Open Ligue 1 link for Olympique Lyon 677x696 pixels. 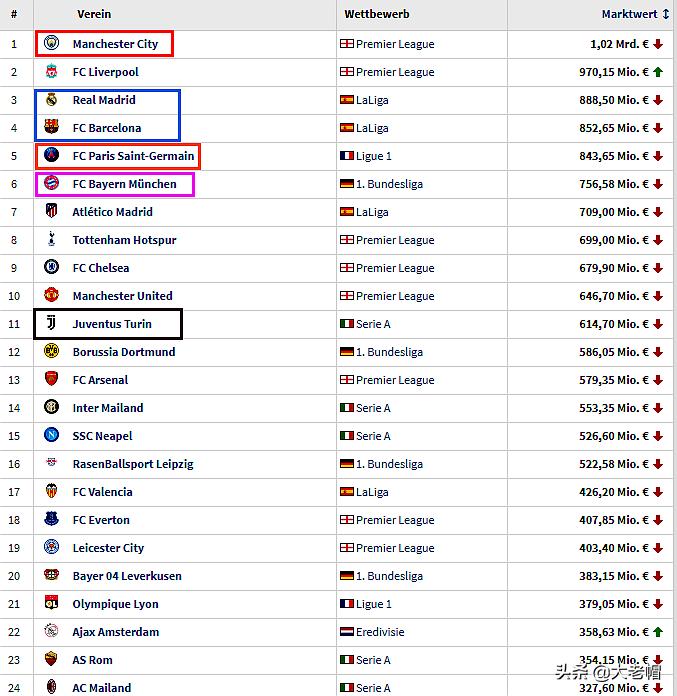click(x=374, y=604)
